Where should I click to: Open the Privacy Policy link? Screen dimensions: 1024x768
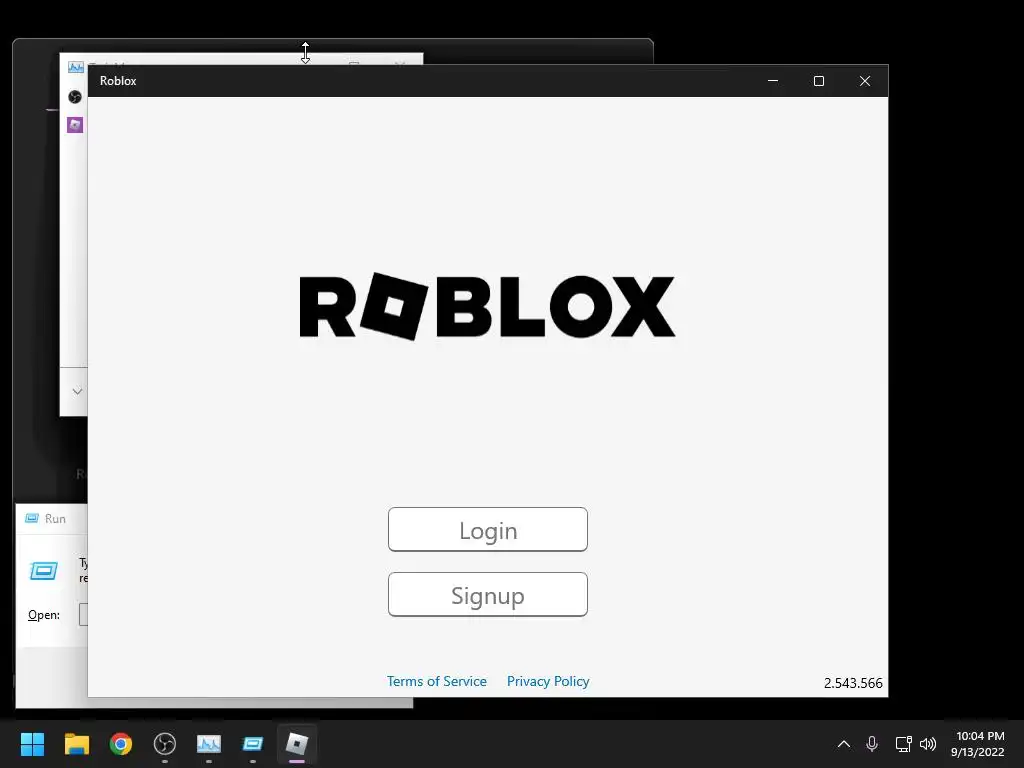[x=548, y=681]
